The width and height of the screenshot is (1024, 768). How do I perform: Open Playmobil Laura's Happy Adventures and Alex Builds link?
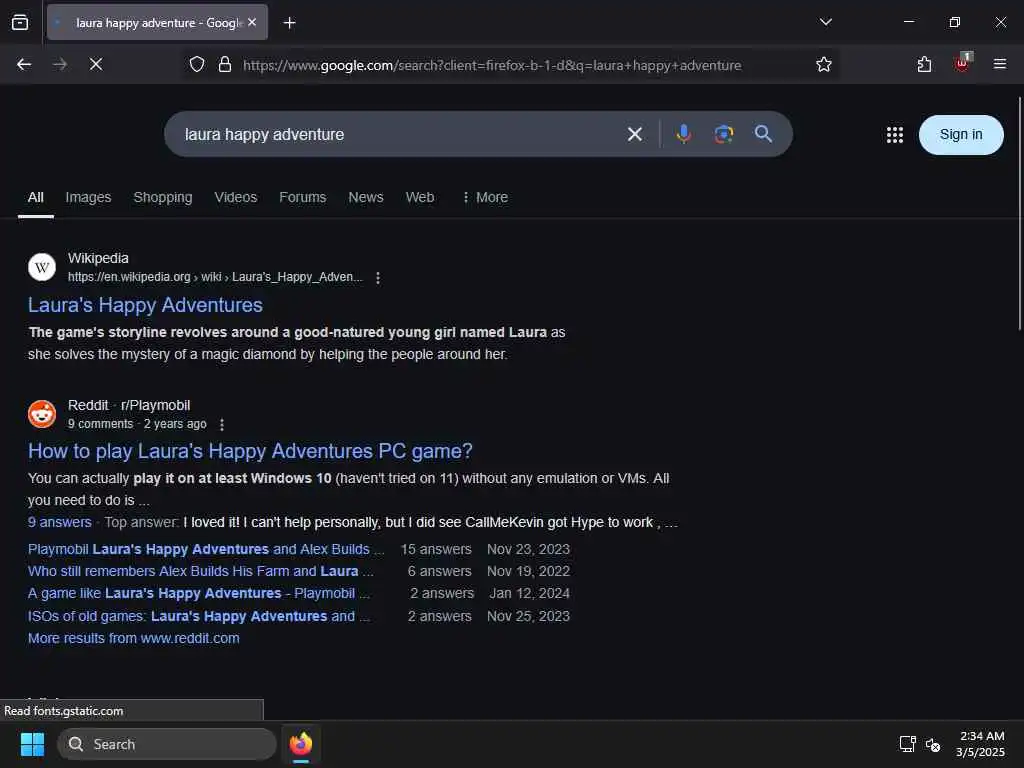pyautogui.click(x=206, y=549)
